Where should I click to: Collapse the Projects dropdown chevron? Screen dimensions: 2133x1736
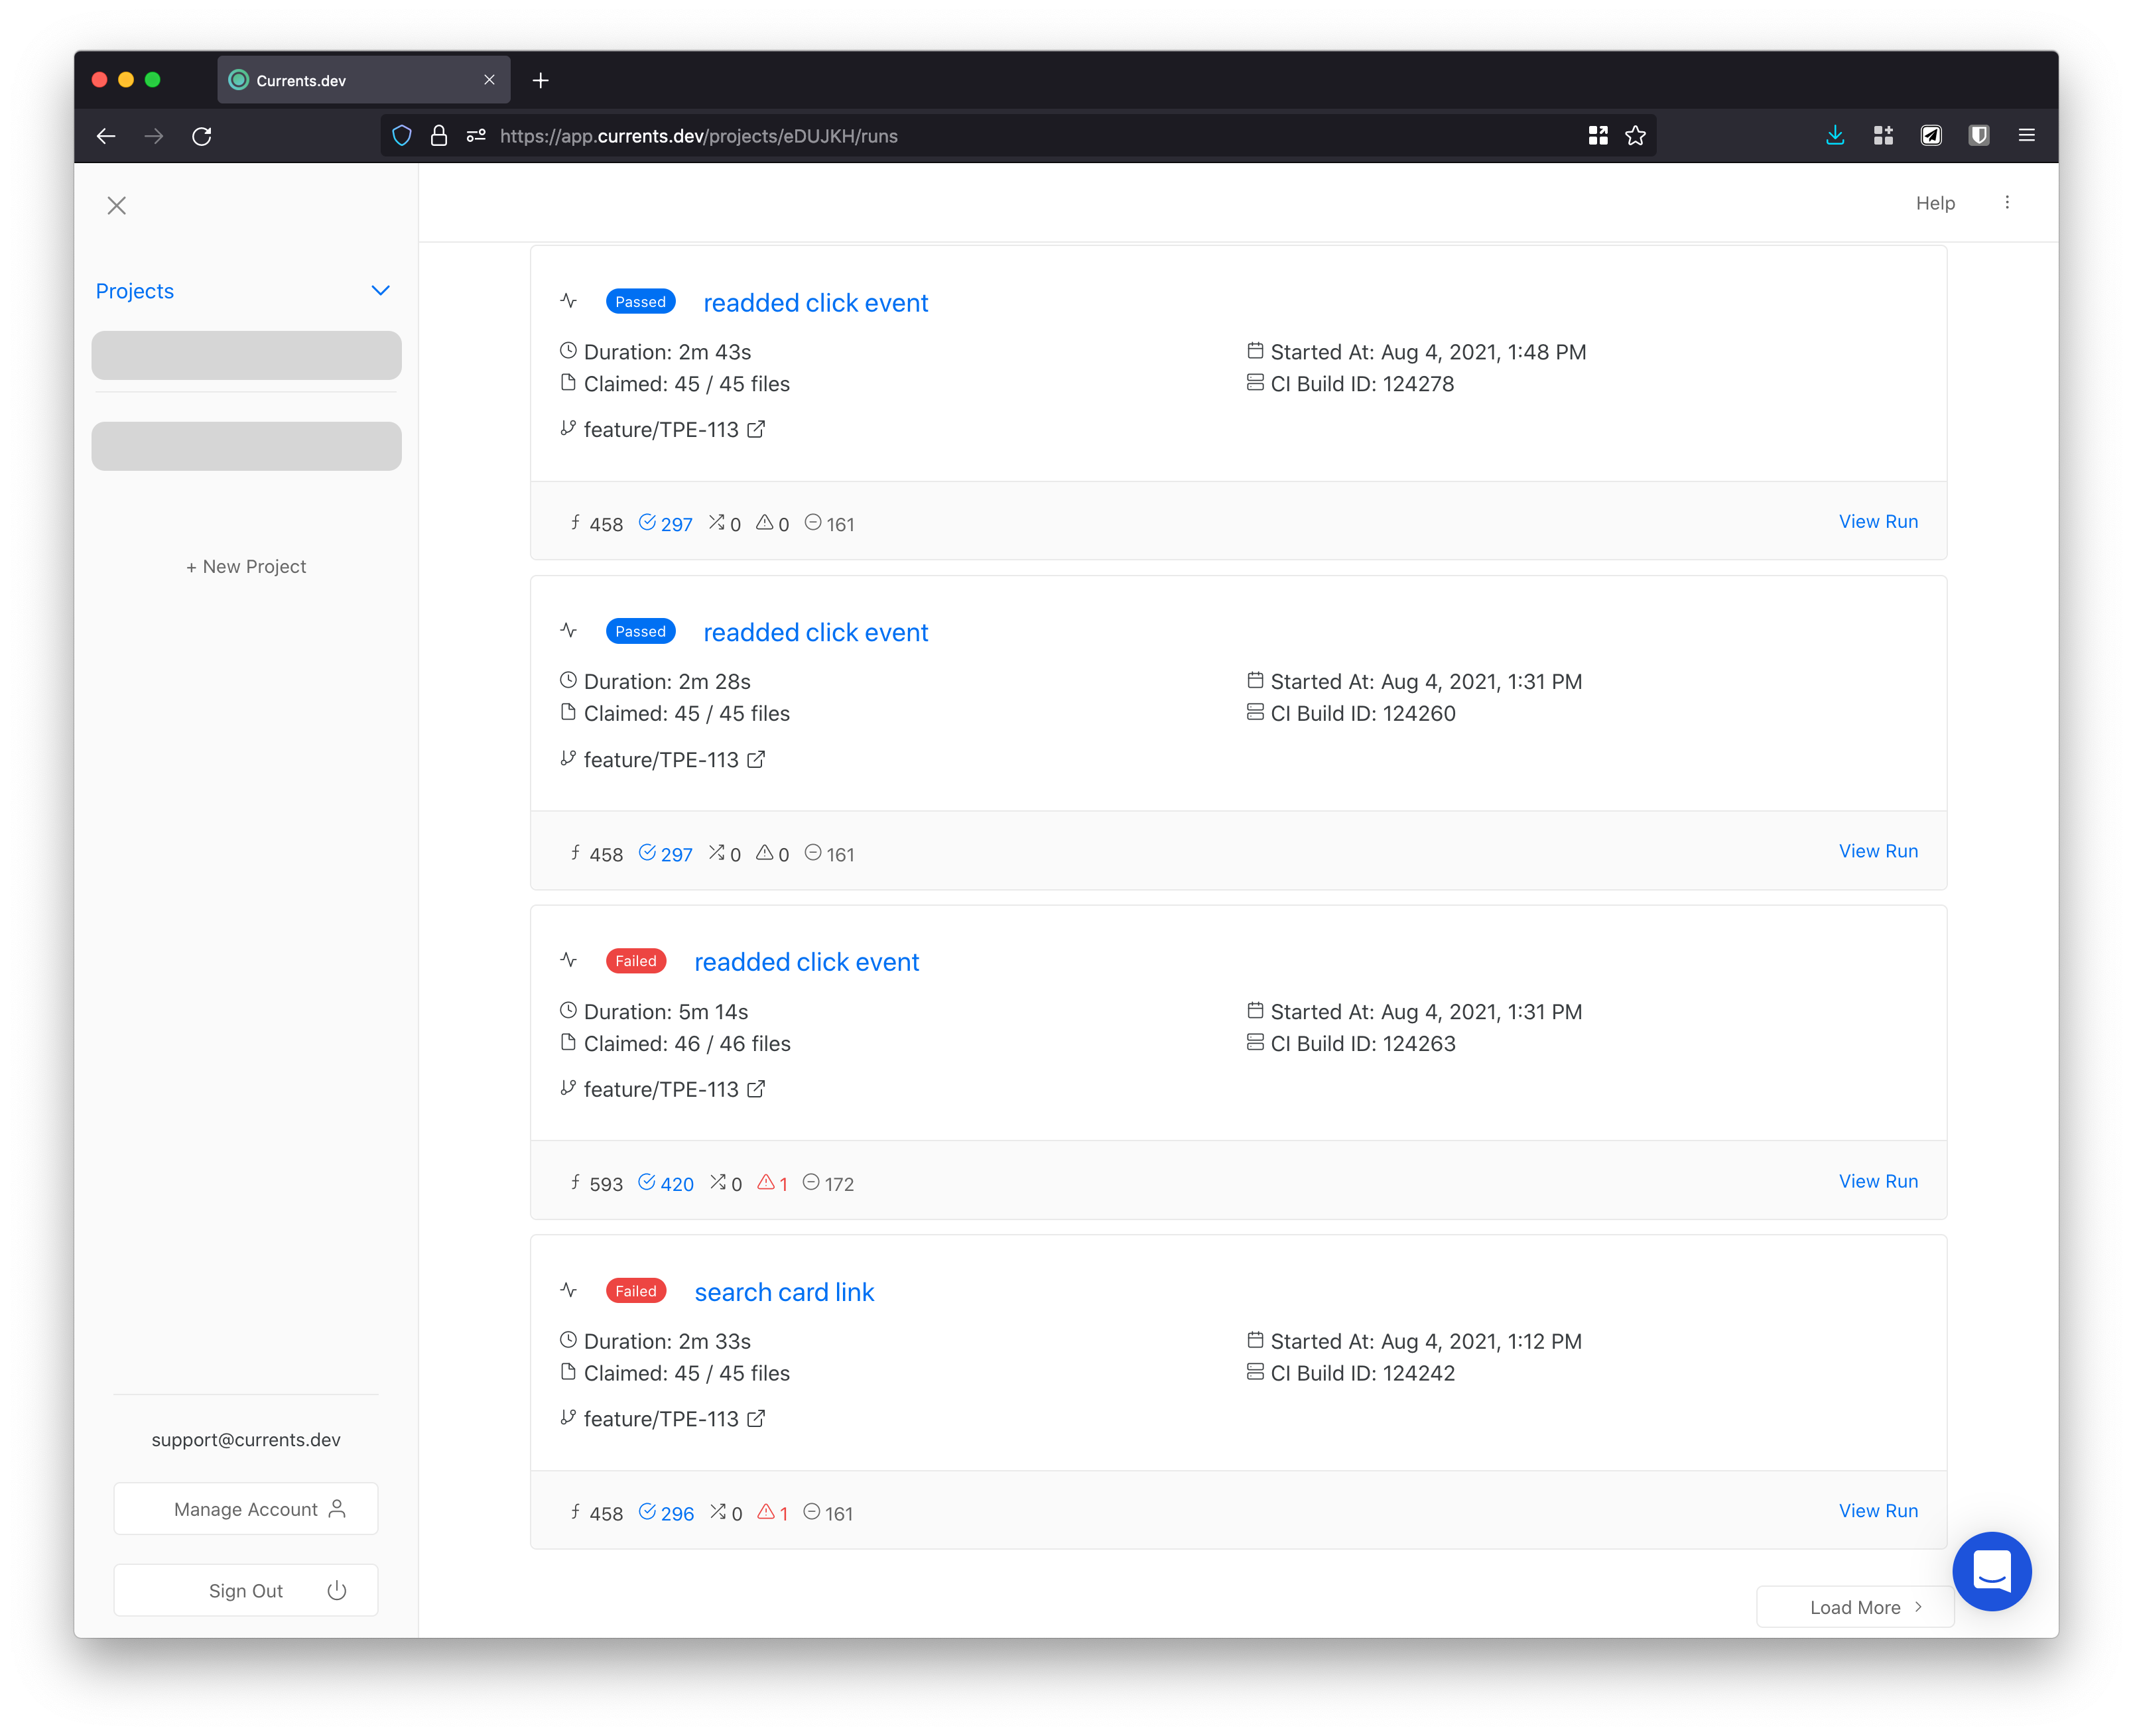[380, 291]
